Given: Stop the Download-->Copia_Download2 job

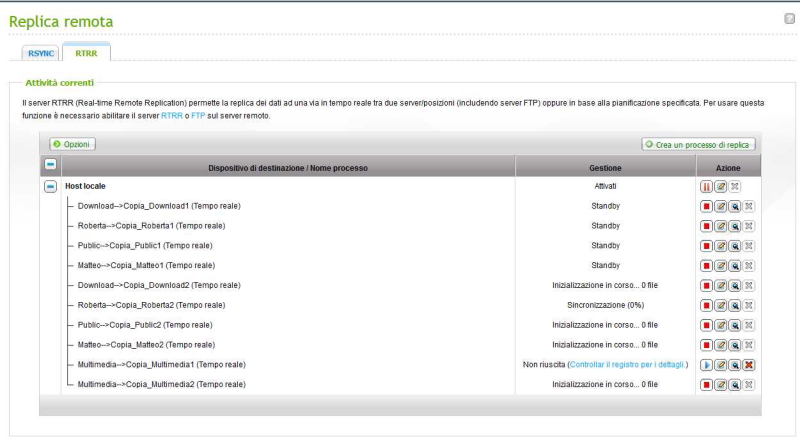Looking at the screenshot, I should pyautogui.click(x=706, y=285).
